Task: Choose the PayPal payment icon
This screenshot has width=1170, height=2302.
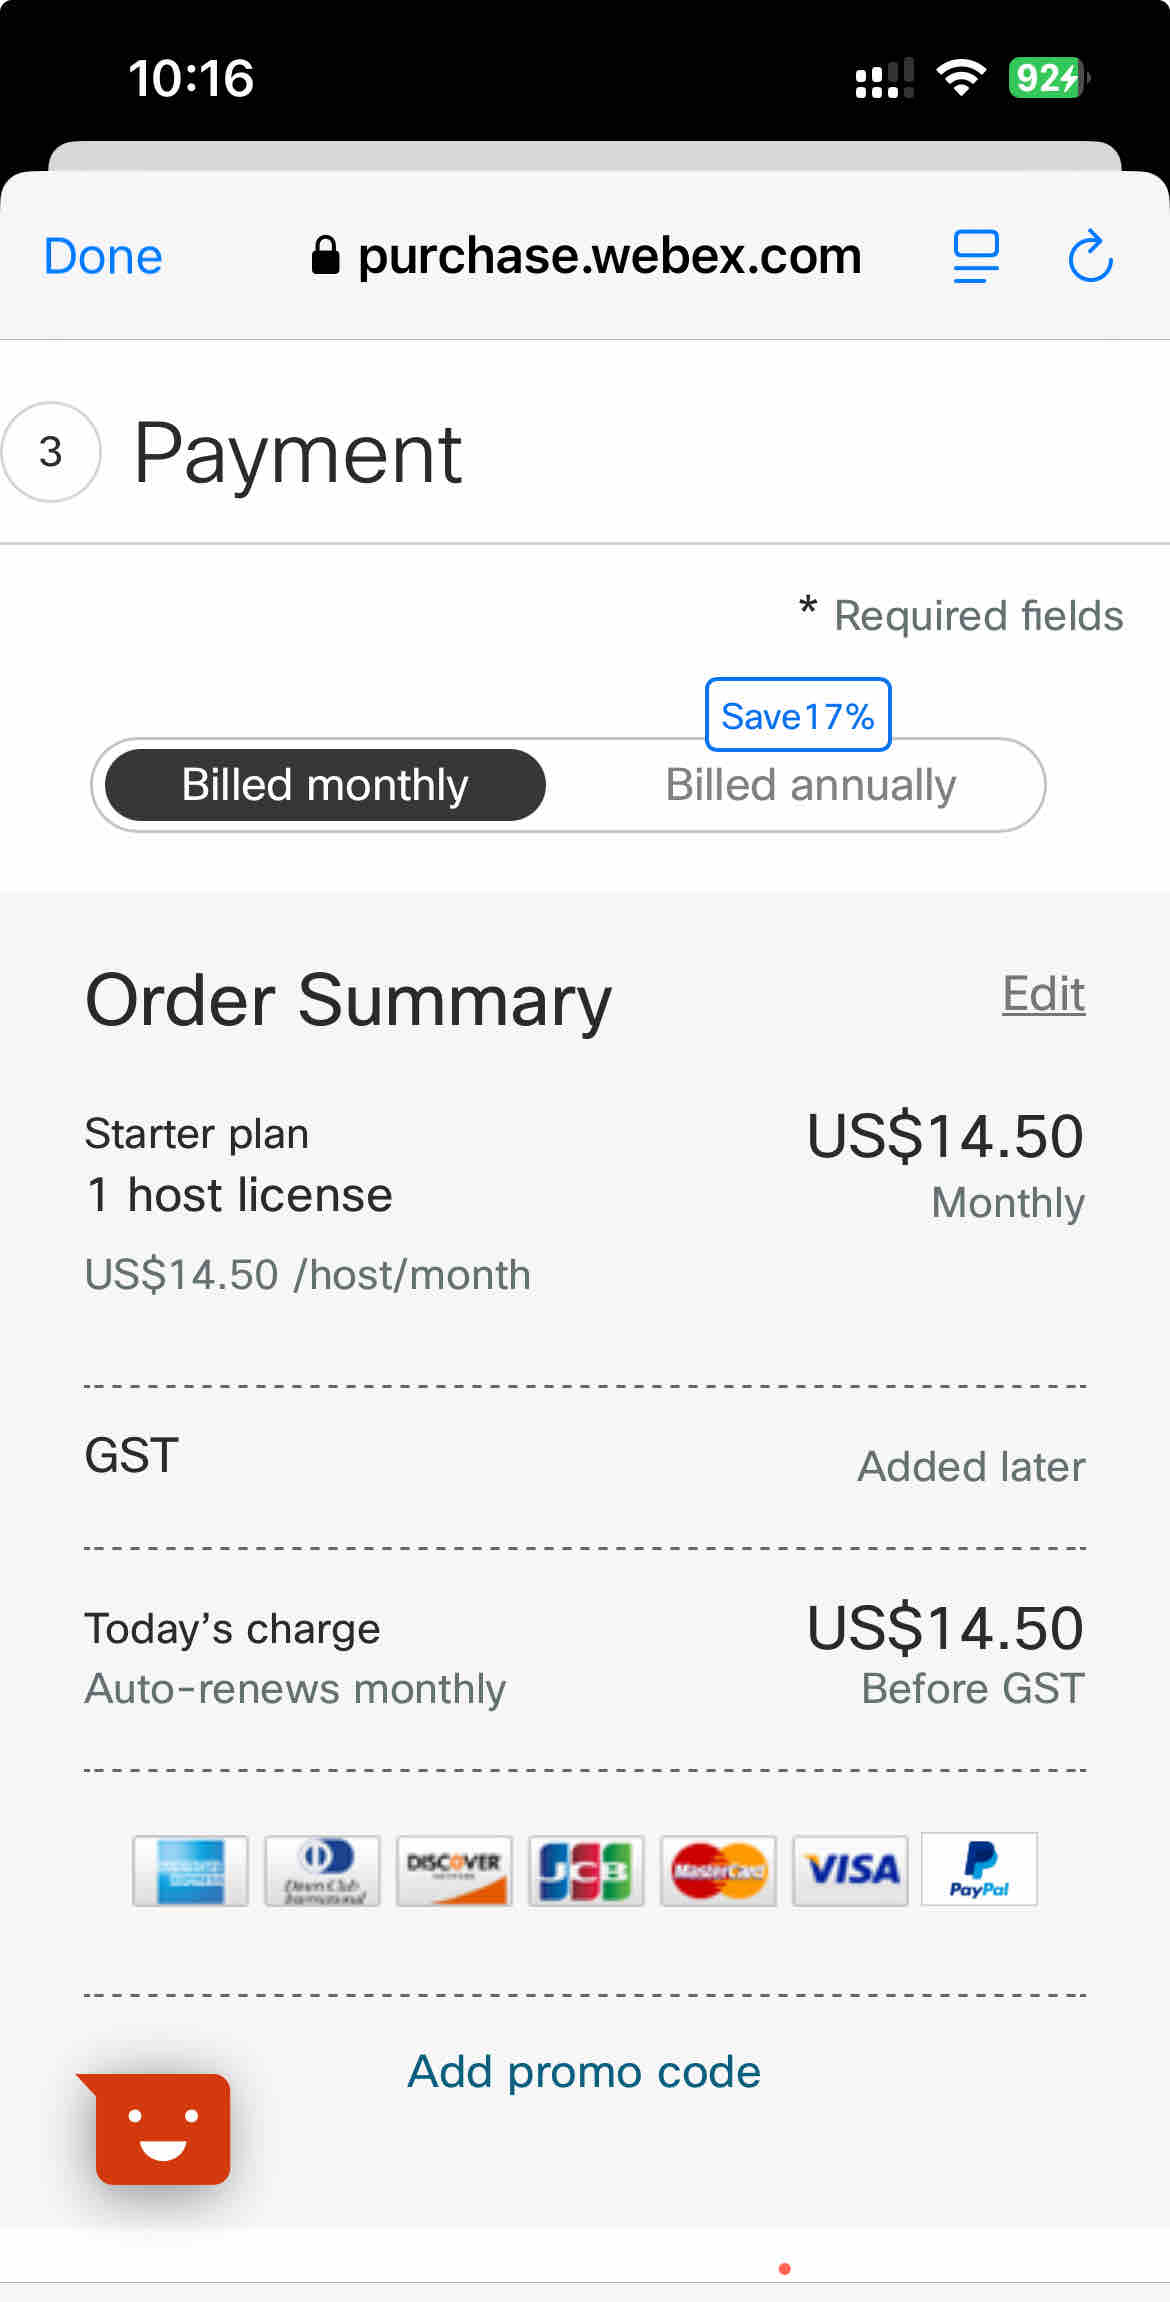Action: (x=979, y=1870)
